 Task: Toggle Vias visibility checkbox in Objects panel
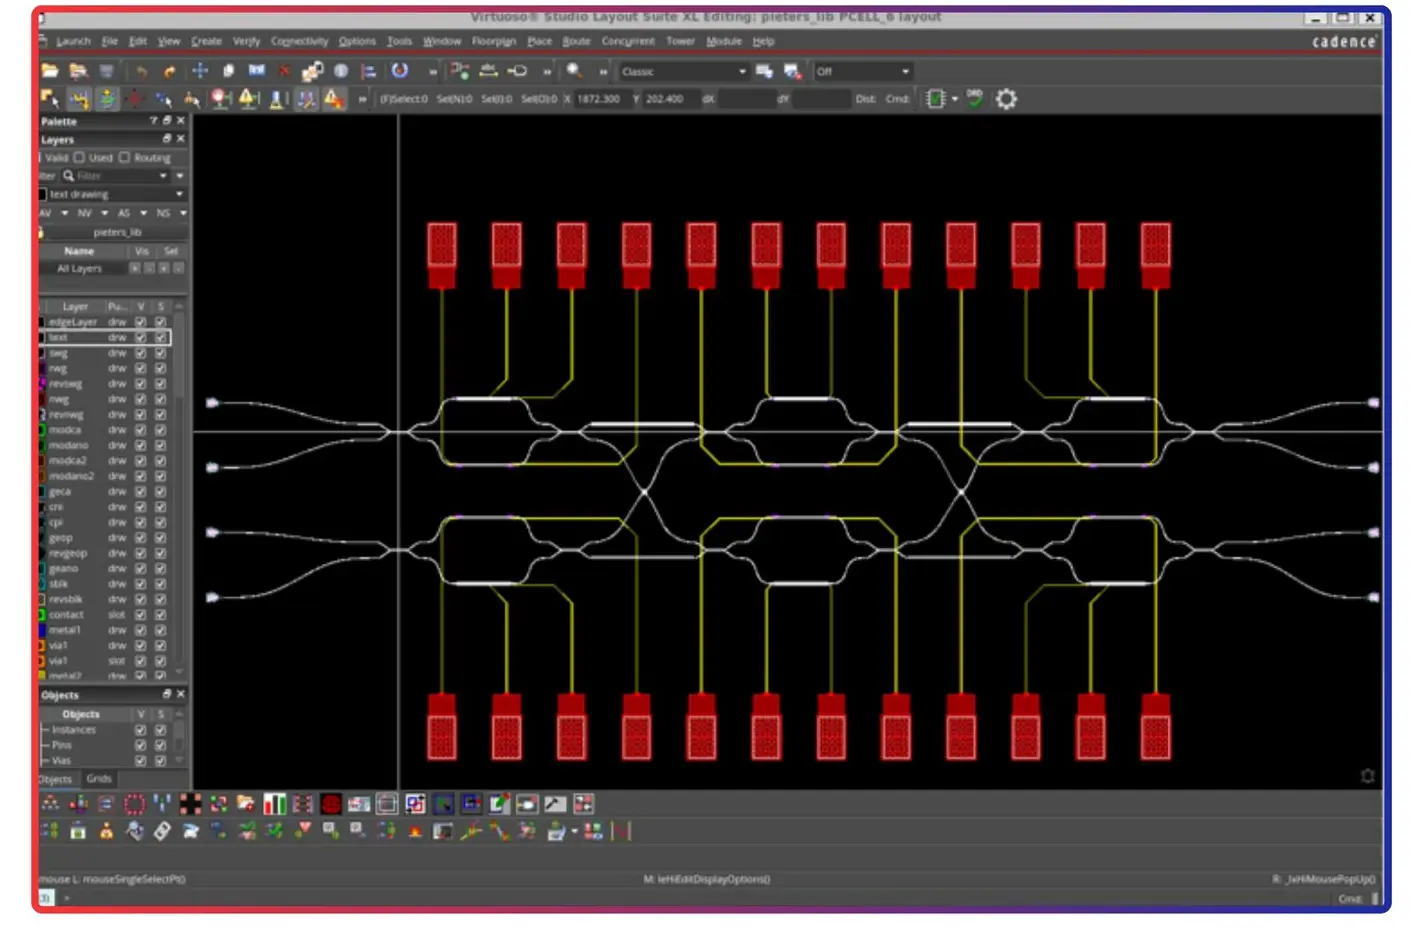coord(141,760)
